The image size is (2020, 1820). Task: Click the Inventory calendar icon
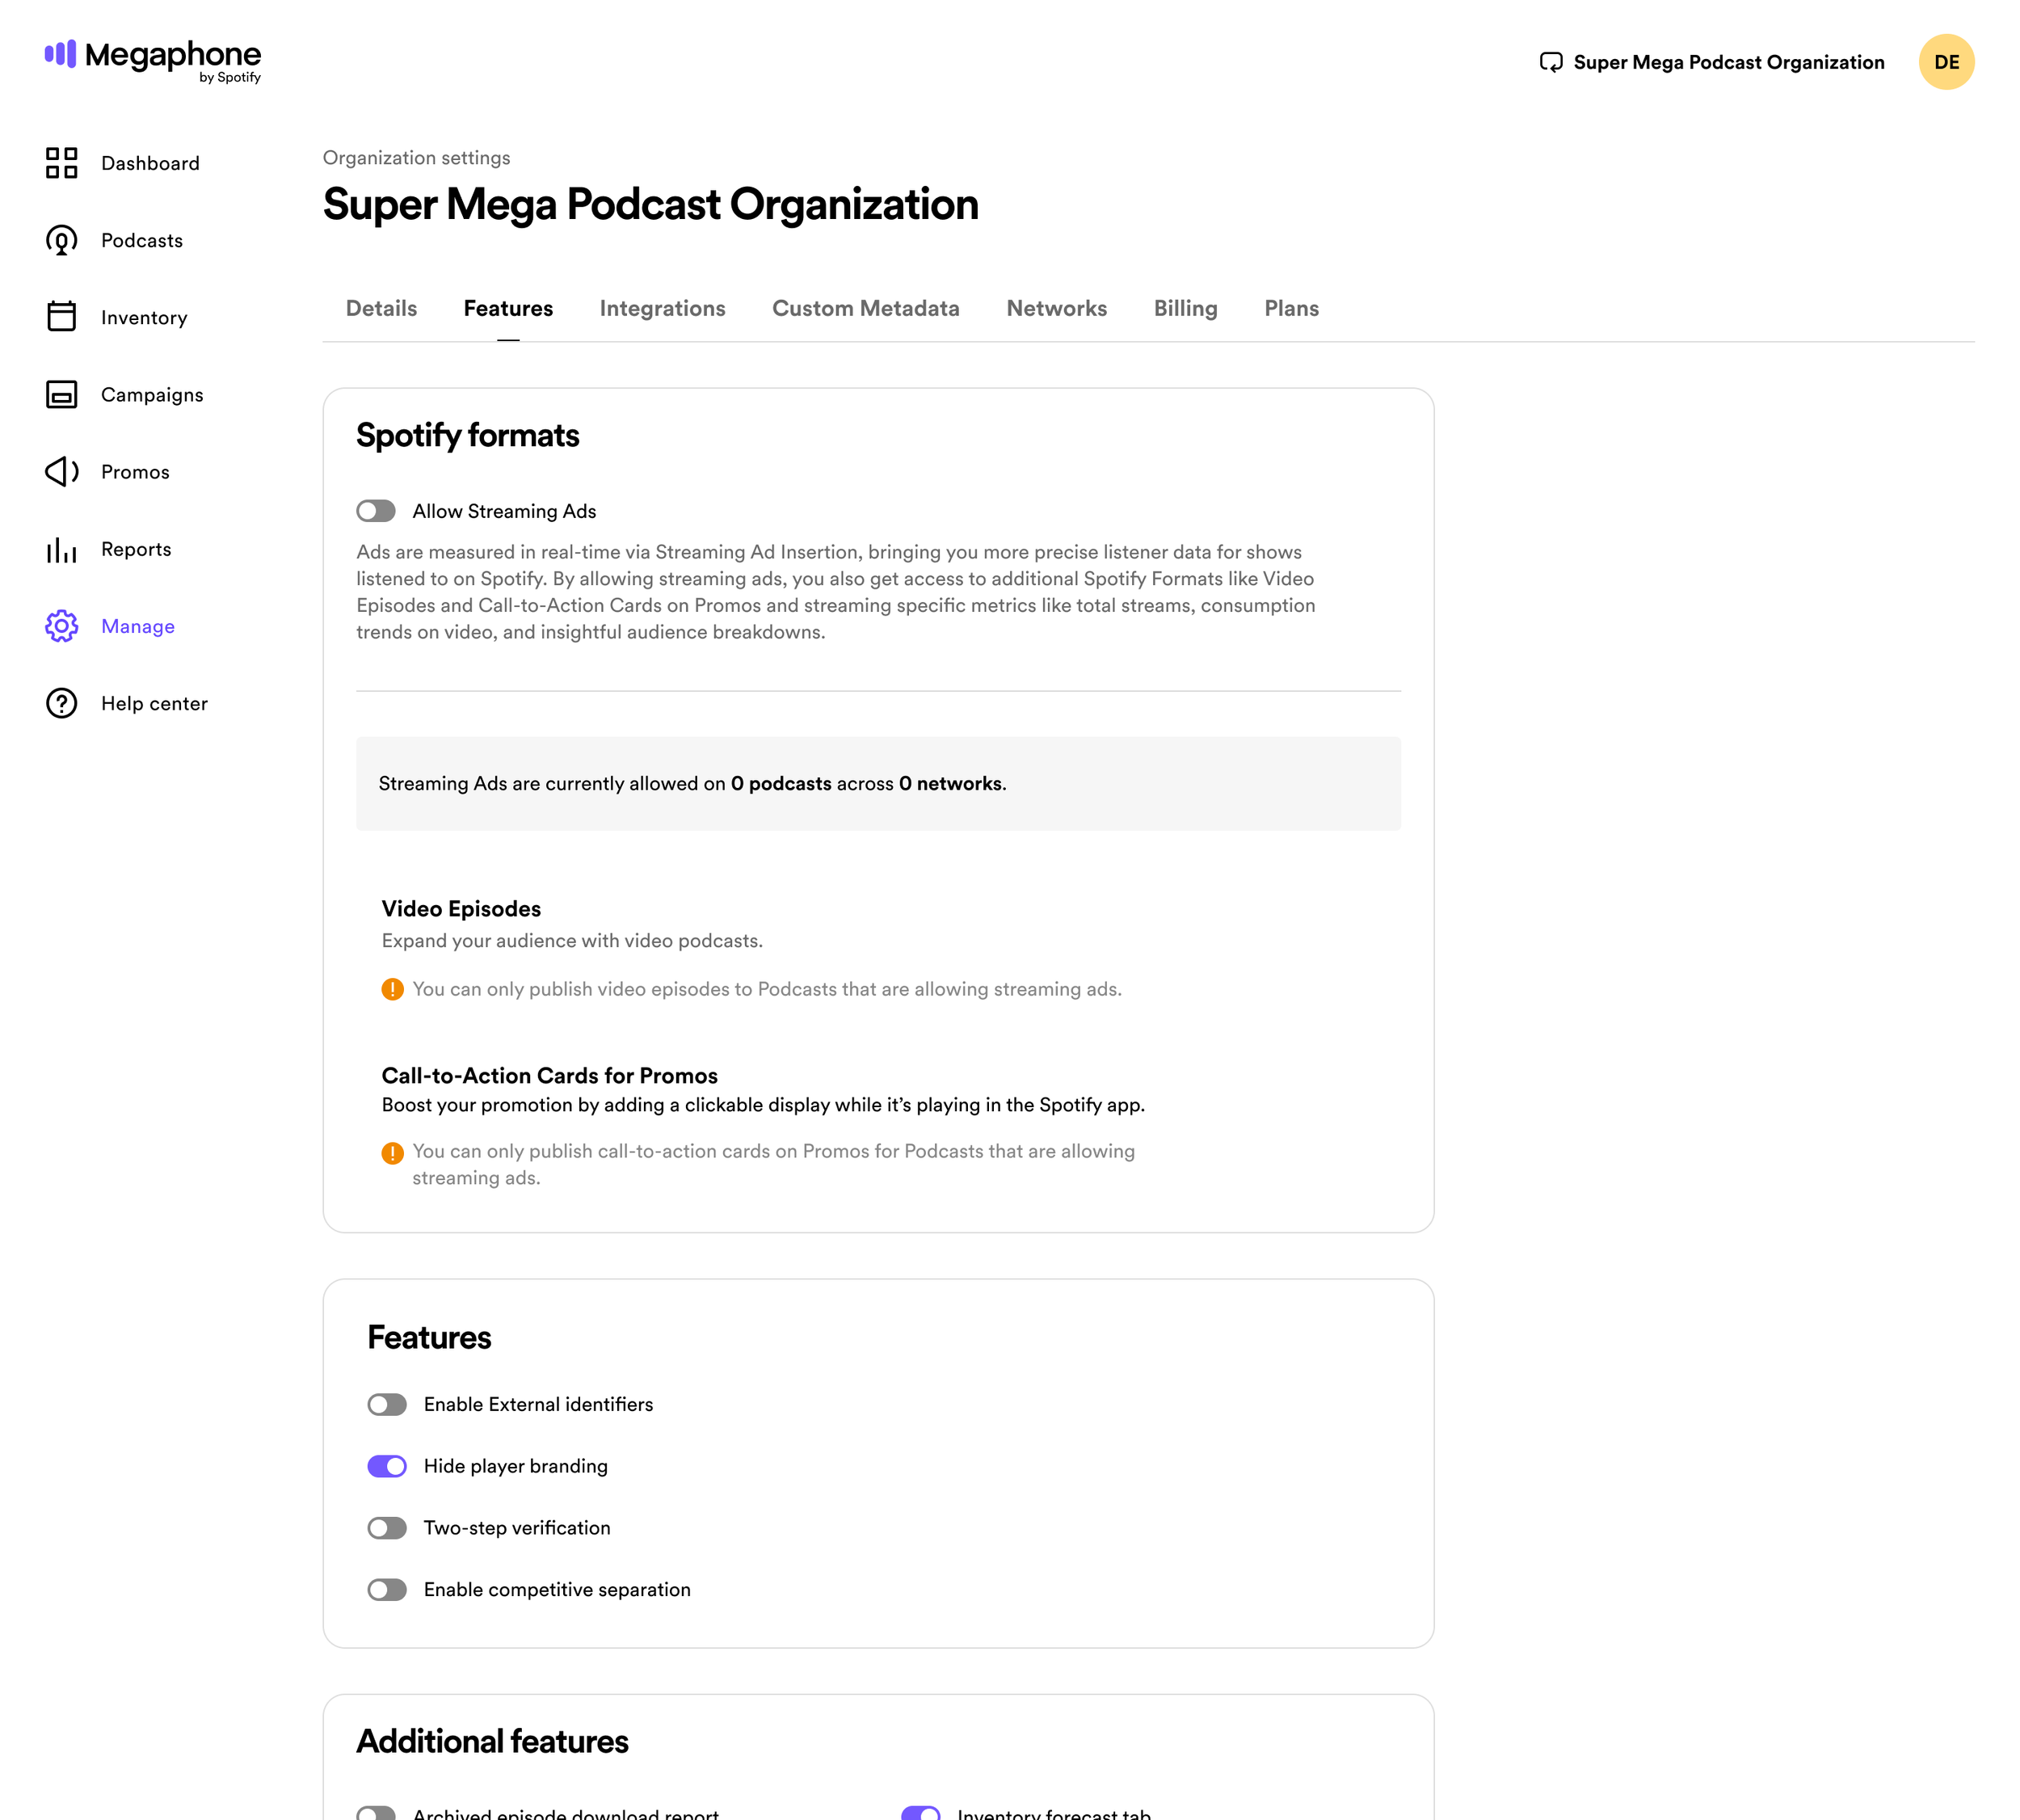tap(61, 317)
